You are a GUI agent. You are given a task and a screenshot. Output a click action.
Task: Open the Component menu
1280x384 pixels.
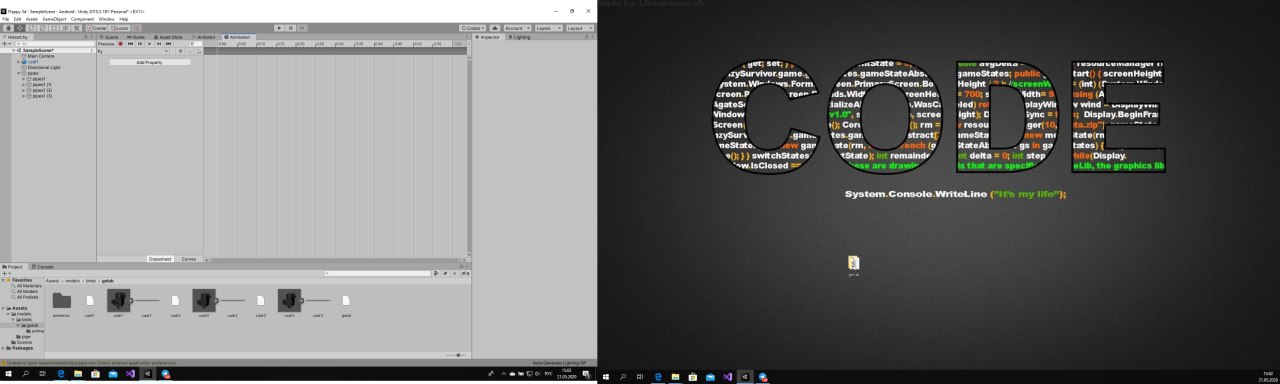83,19
